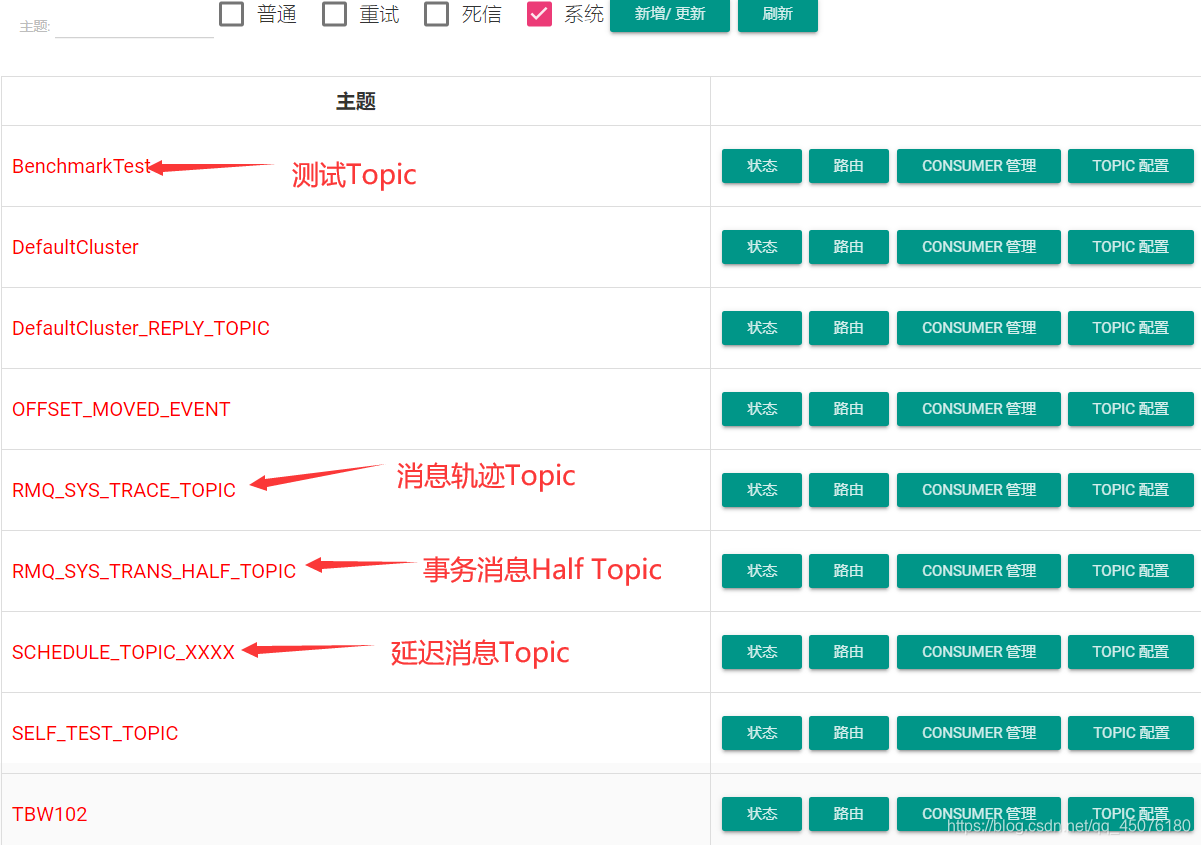Enable the 重试 topic filter checkbox
Image resolution: width=1201 pixels, height=845 pixels.
(x=335, y=14)
